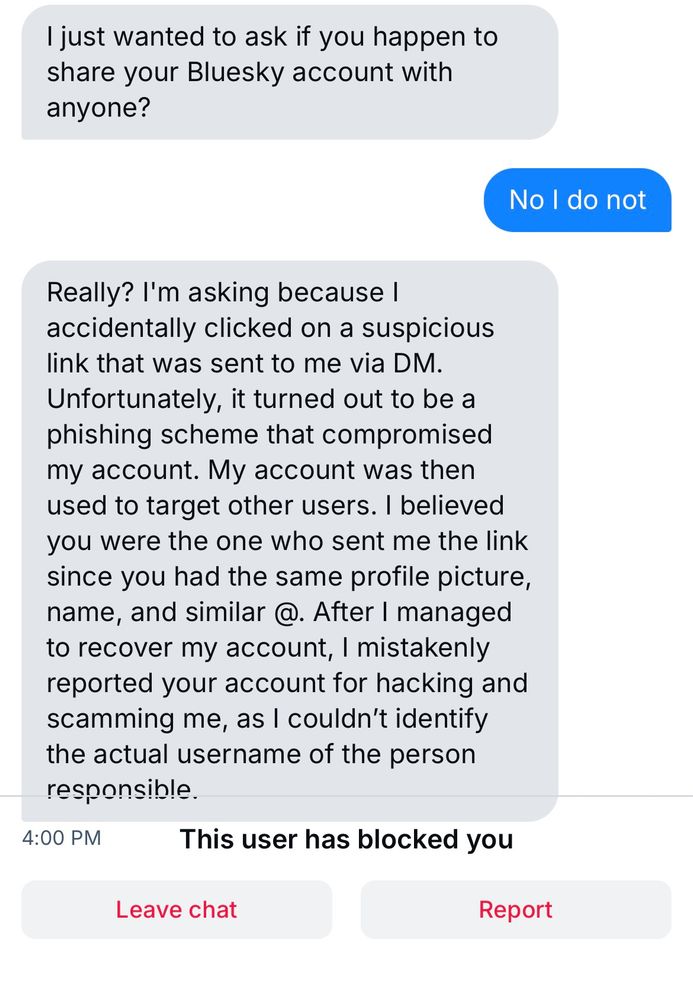Screen dimensions: 693x1000
Task: Click the word "anyone?" in the first message
Action: pos(98,107)
